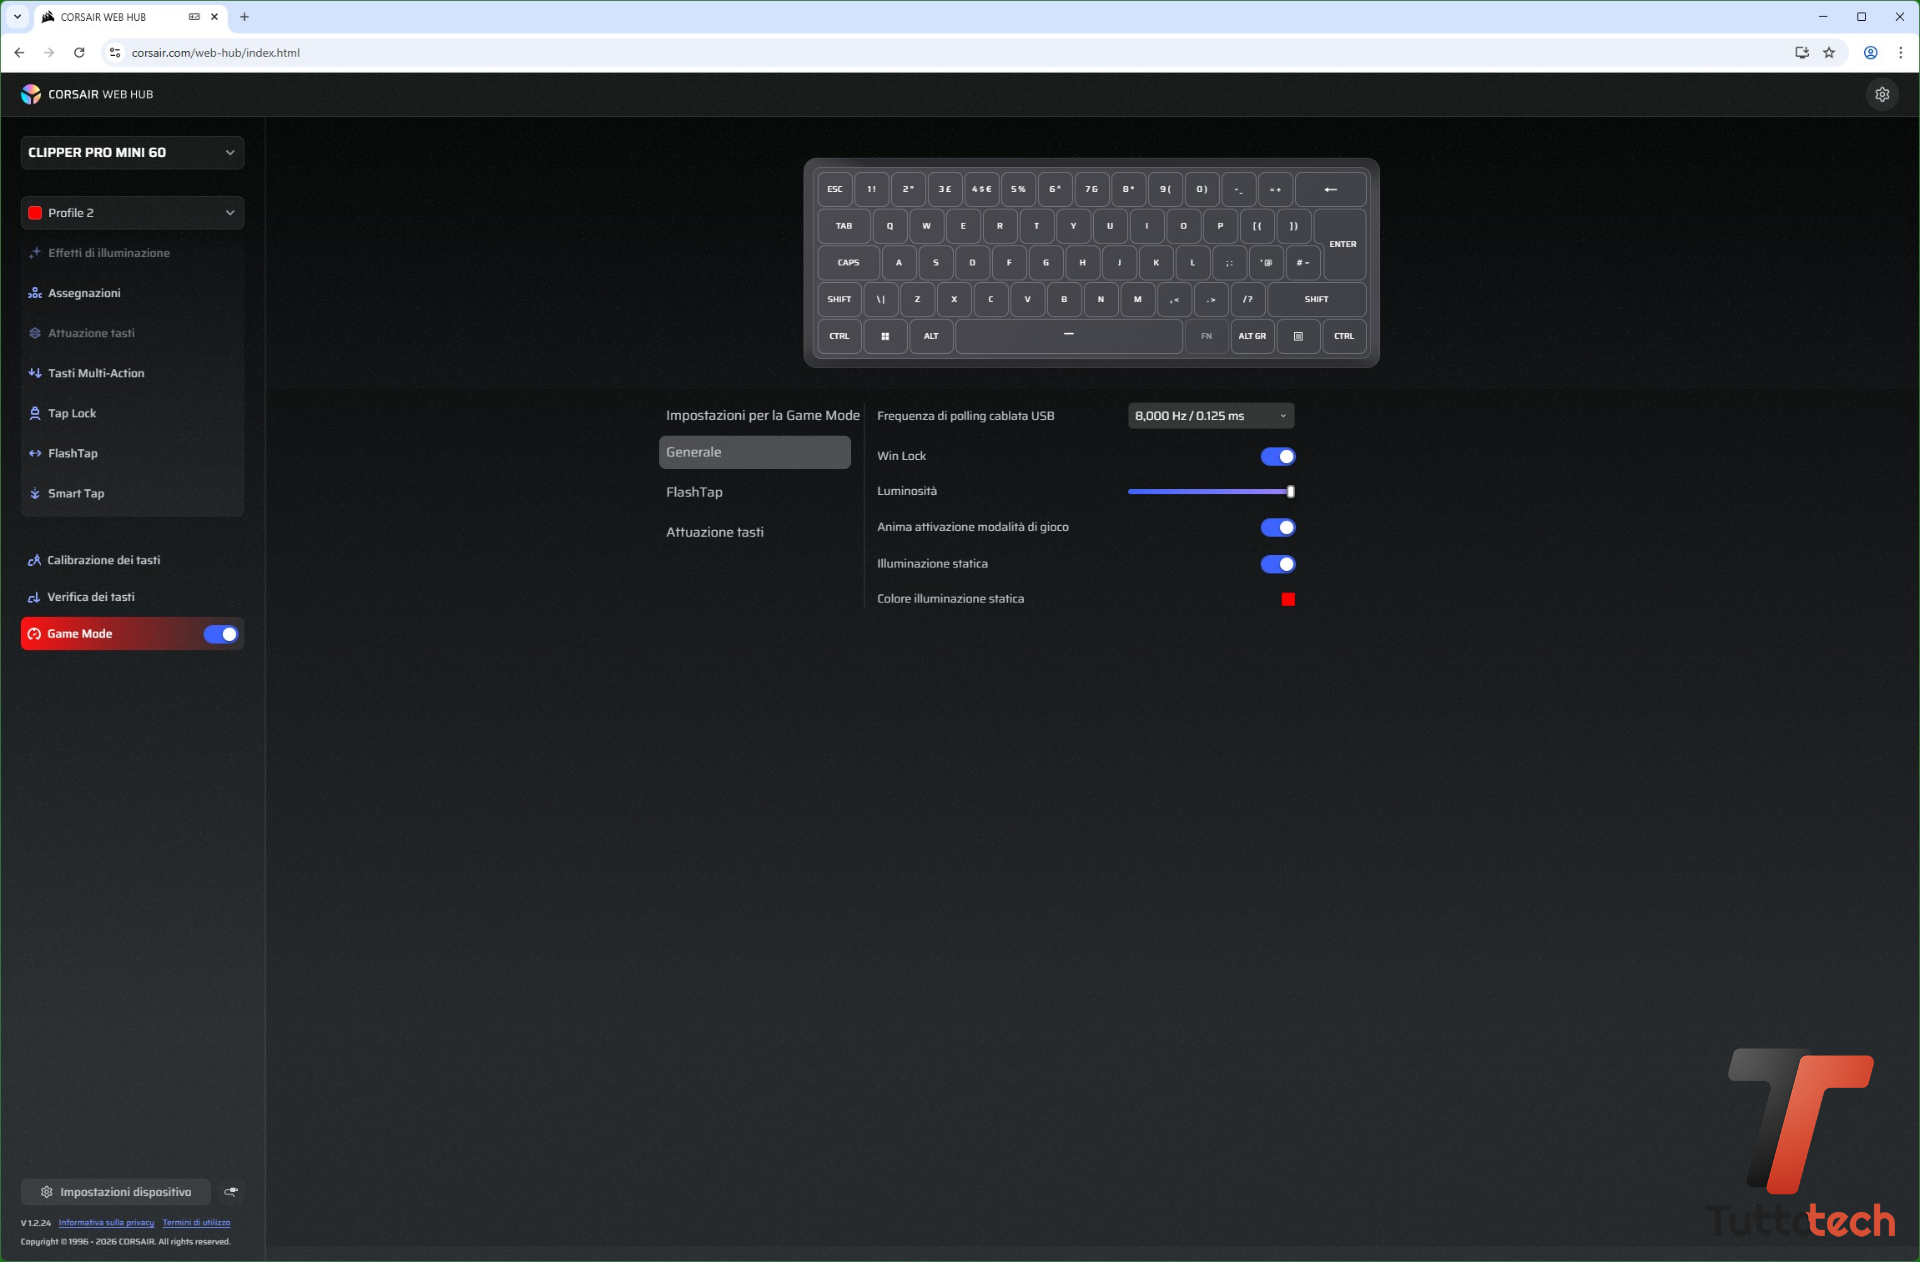Open Verifica dei tasti

132,597
